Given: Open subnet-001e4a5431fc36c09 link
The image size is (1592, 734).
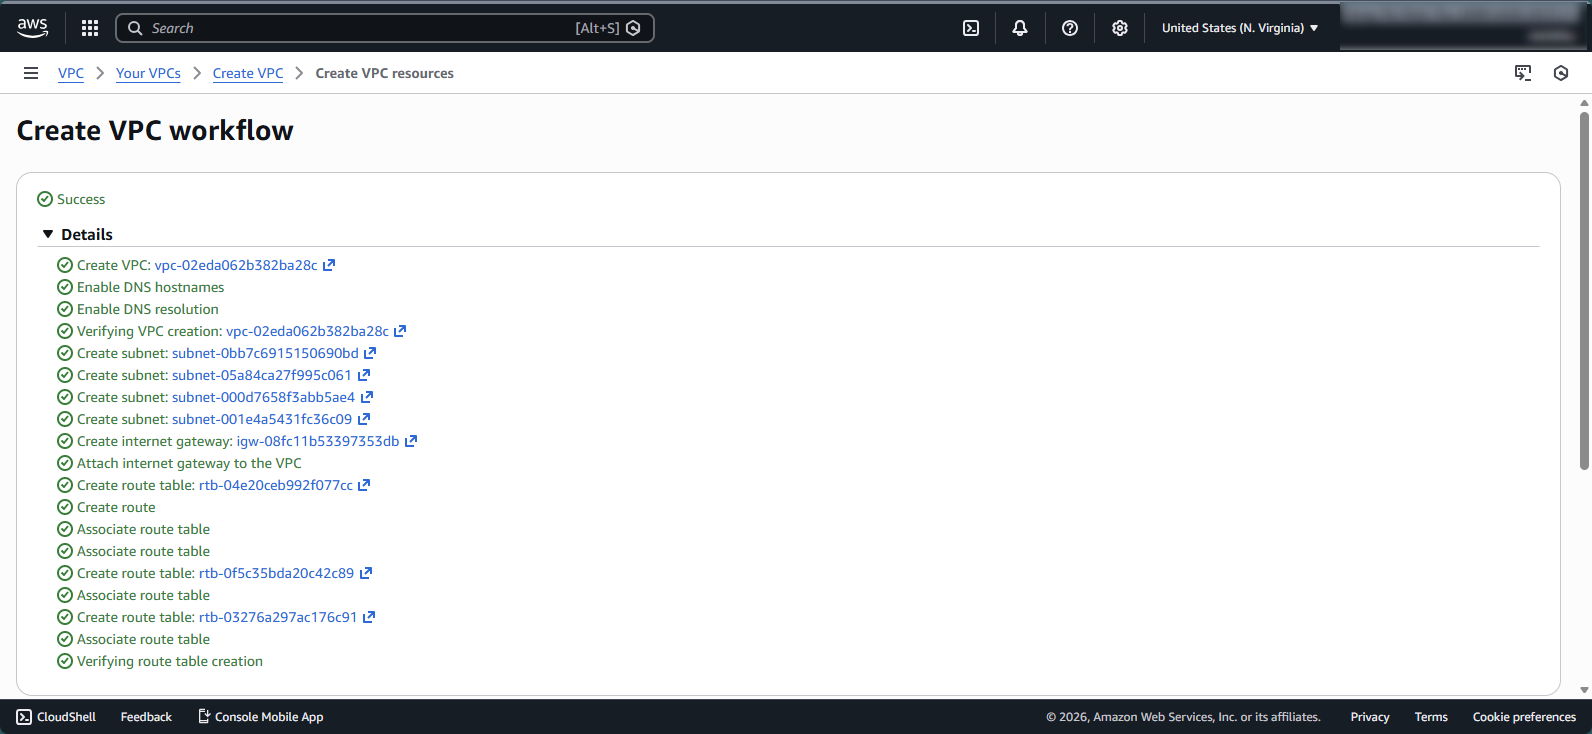Looking at the screenshot, I should click(x=262, y=419).
